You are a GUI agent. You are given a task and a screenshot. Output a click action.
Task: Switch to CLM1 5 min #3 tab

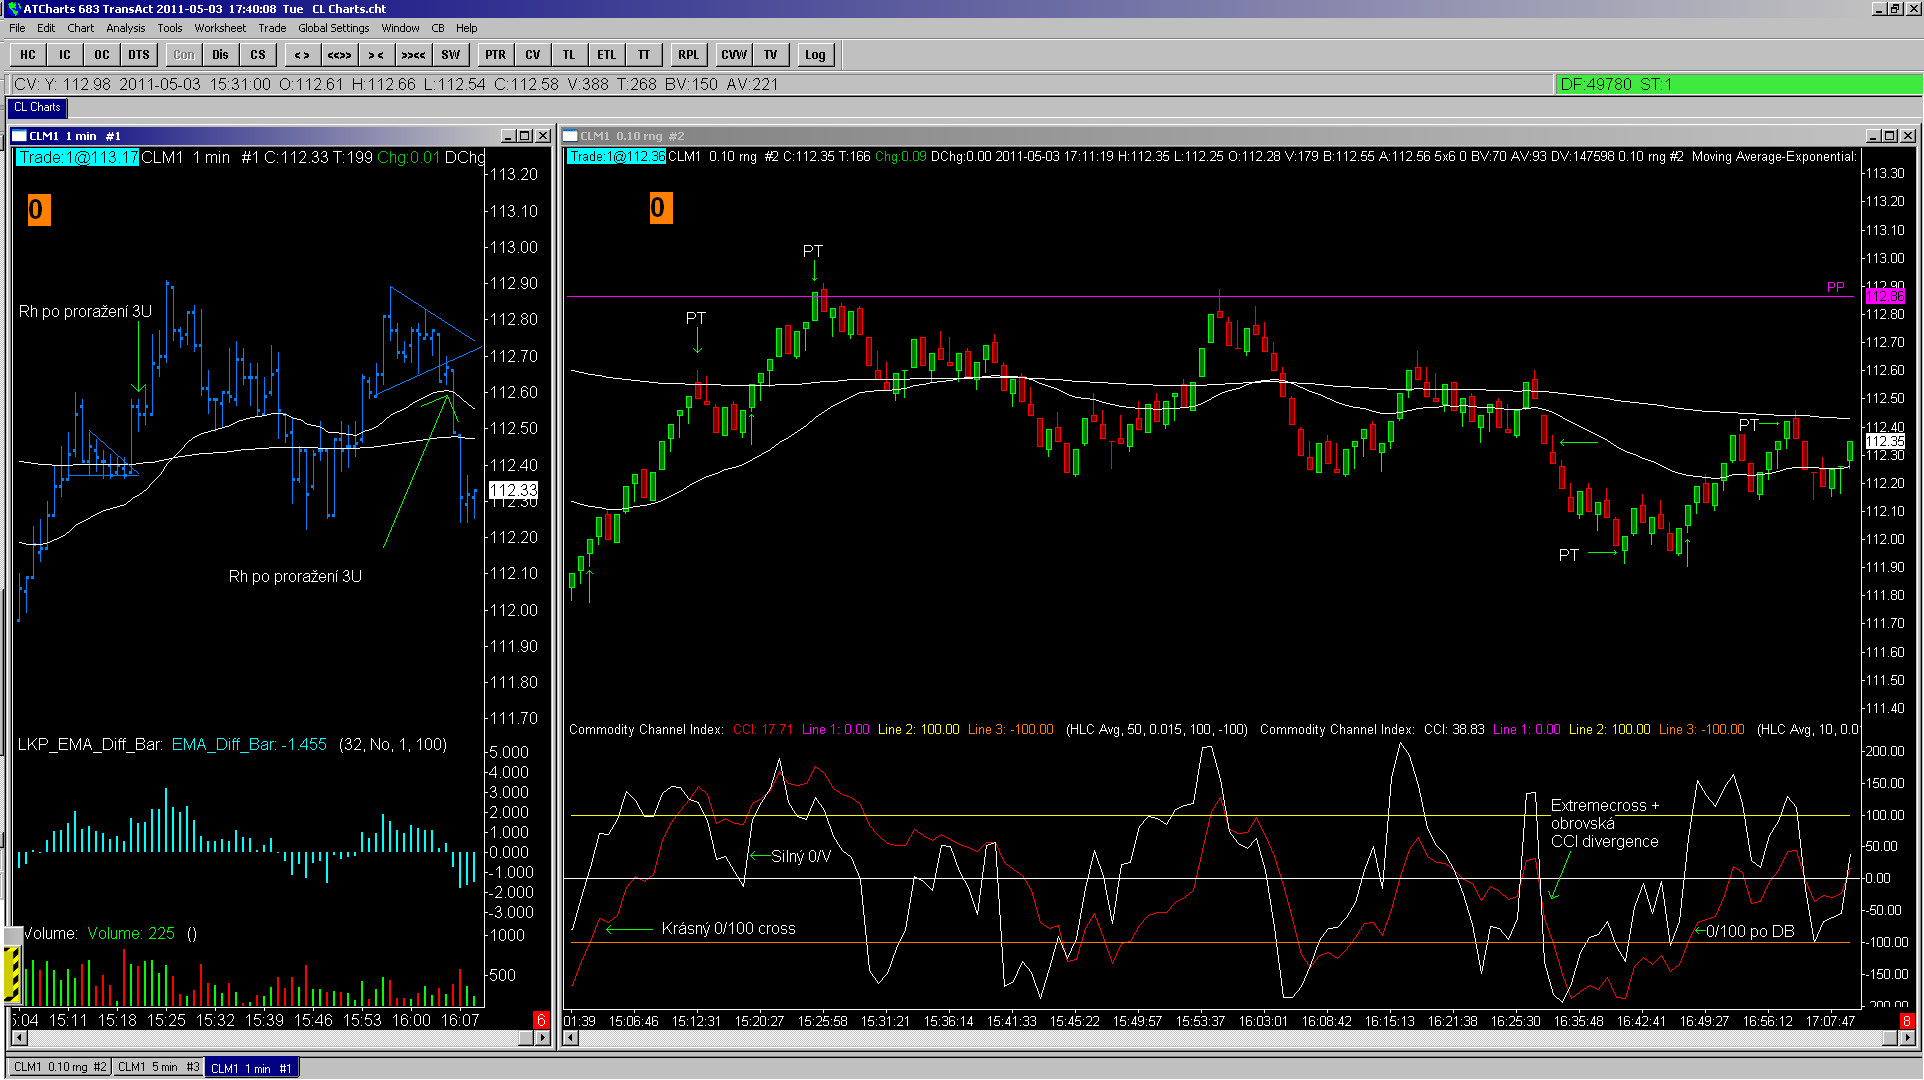(158, 1067)
